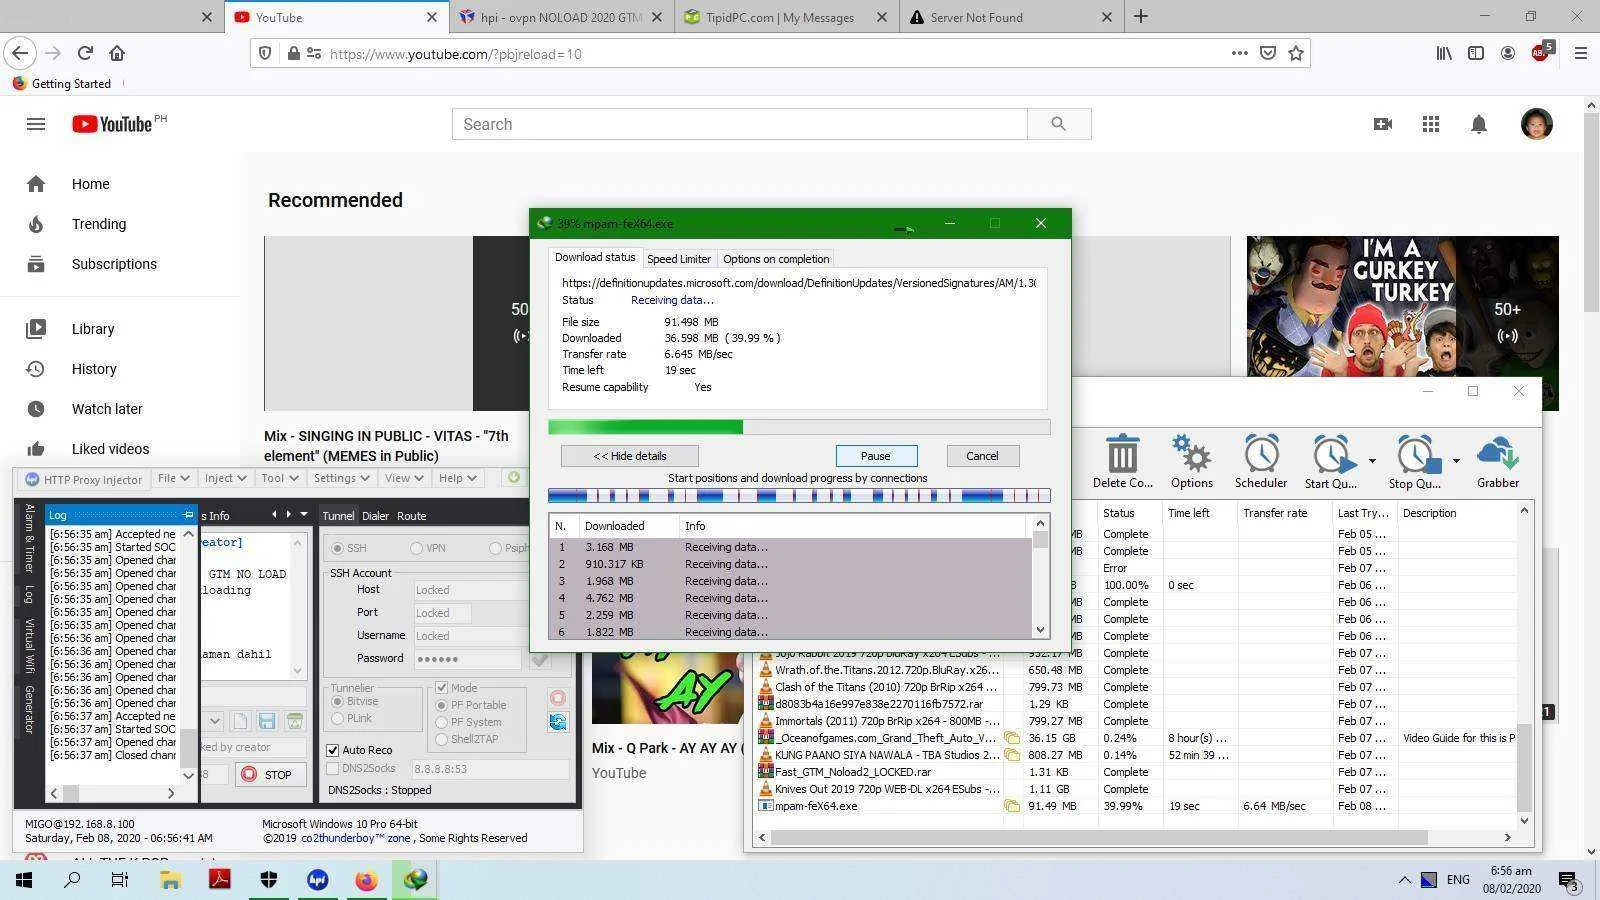Pin the Log panel in HTTP Proxy Injector

coord(188,515)
